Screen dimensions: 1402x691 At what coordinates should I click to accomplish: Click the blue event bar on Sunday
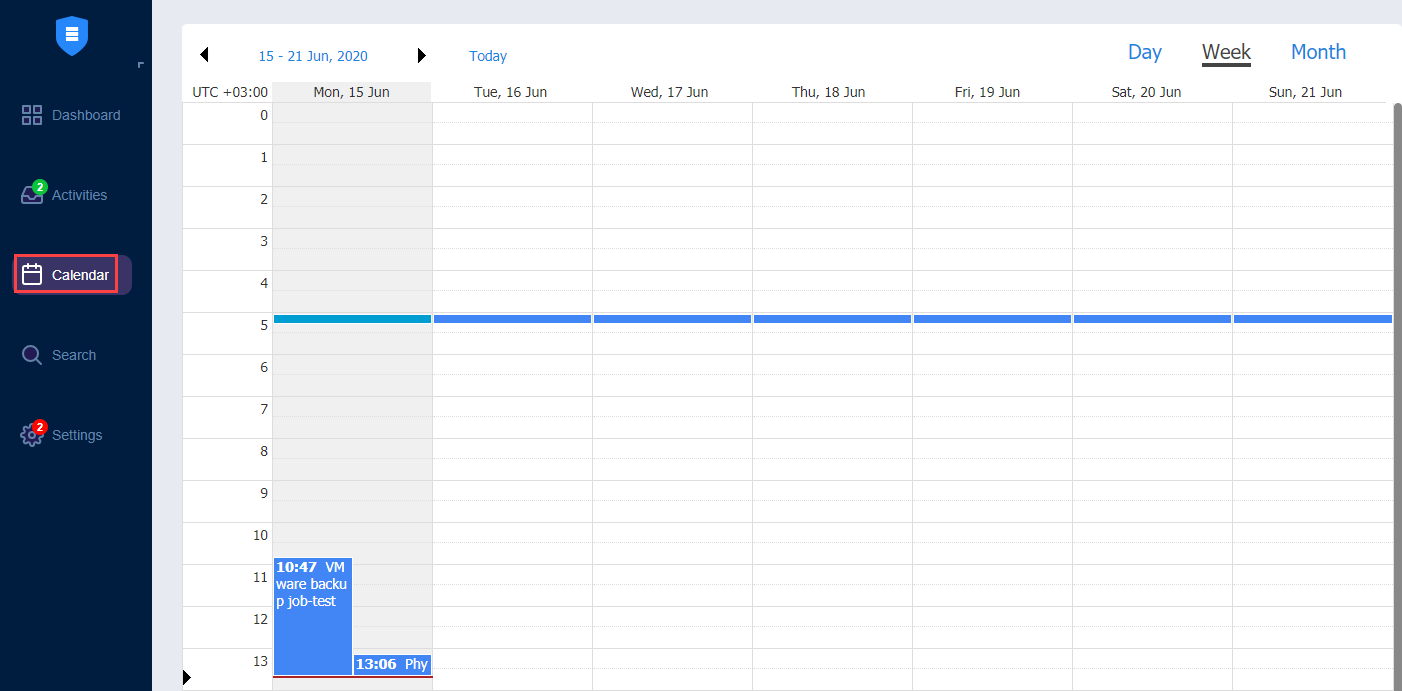click(x=1313, y=319)
